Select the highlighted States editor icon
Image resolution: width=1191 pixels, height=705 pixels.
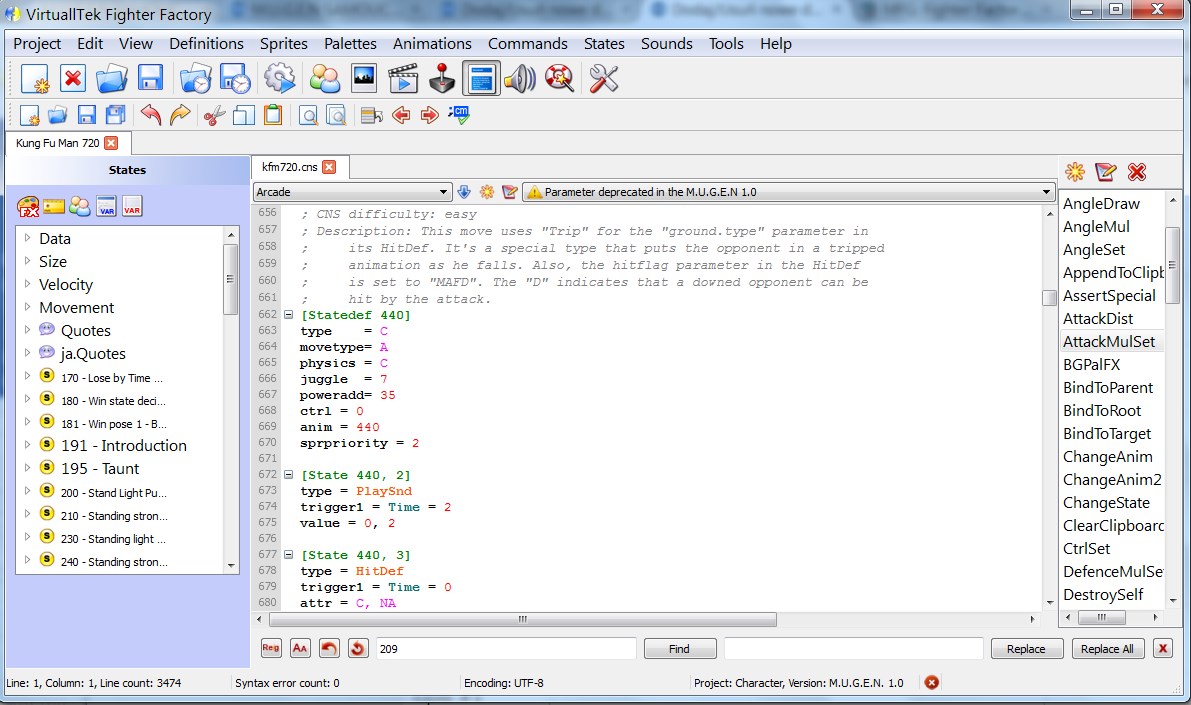(x=482, y=79)
